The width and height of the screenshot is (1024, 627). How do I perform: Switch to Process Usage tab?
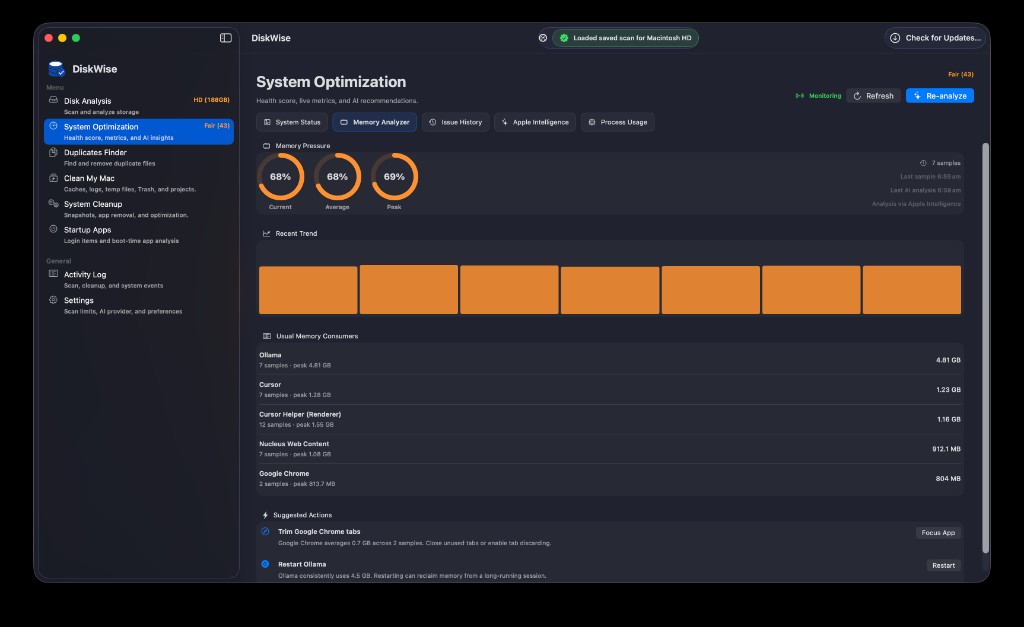coord(617,122)
